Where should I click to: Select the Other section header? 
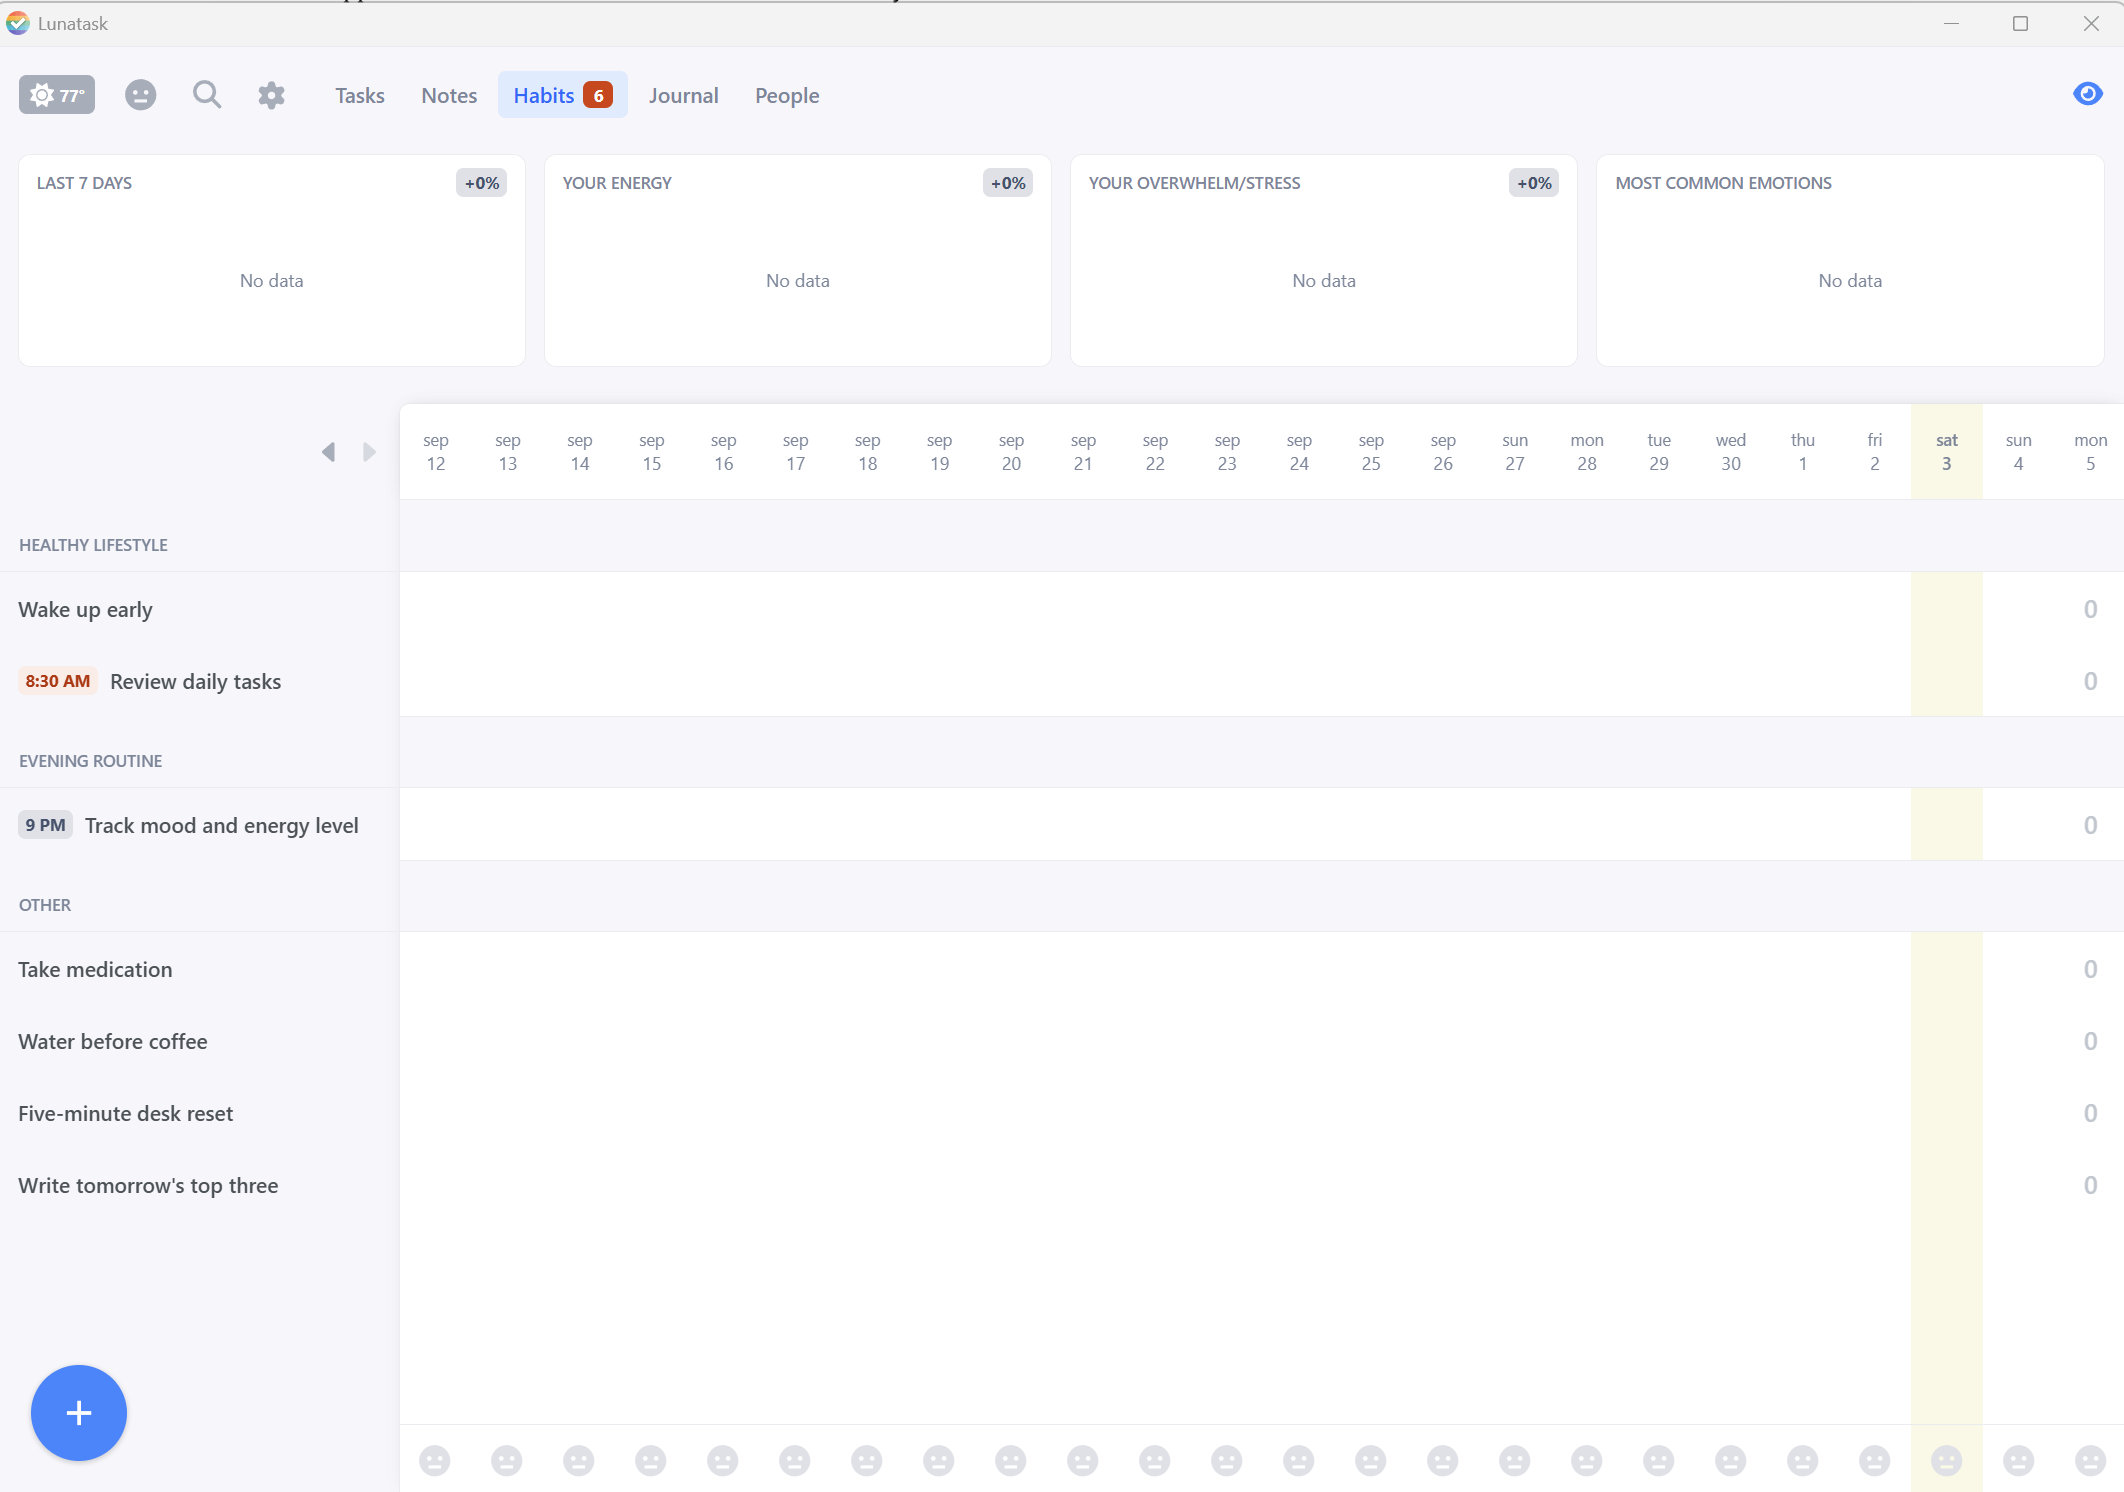tap(45, 905)
